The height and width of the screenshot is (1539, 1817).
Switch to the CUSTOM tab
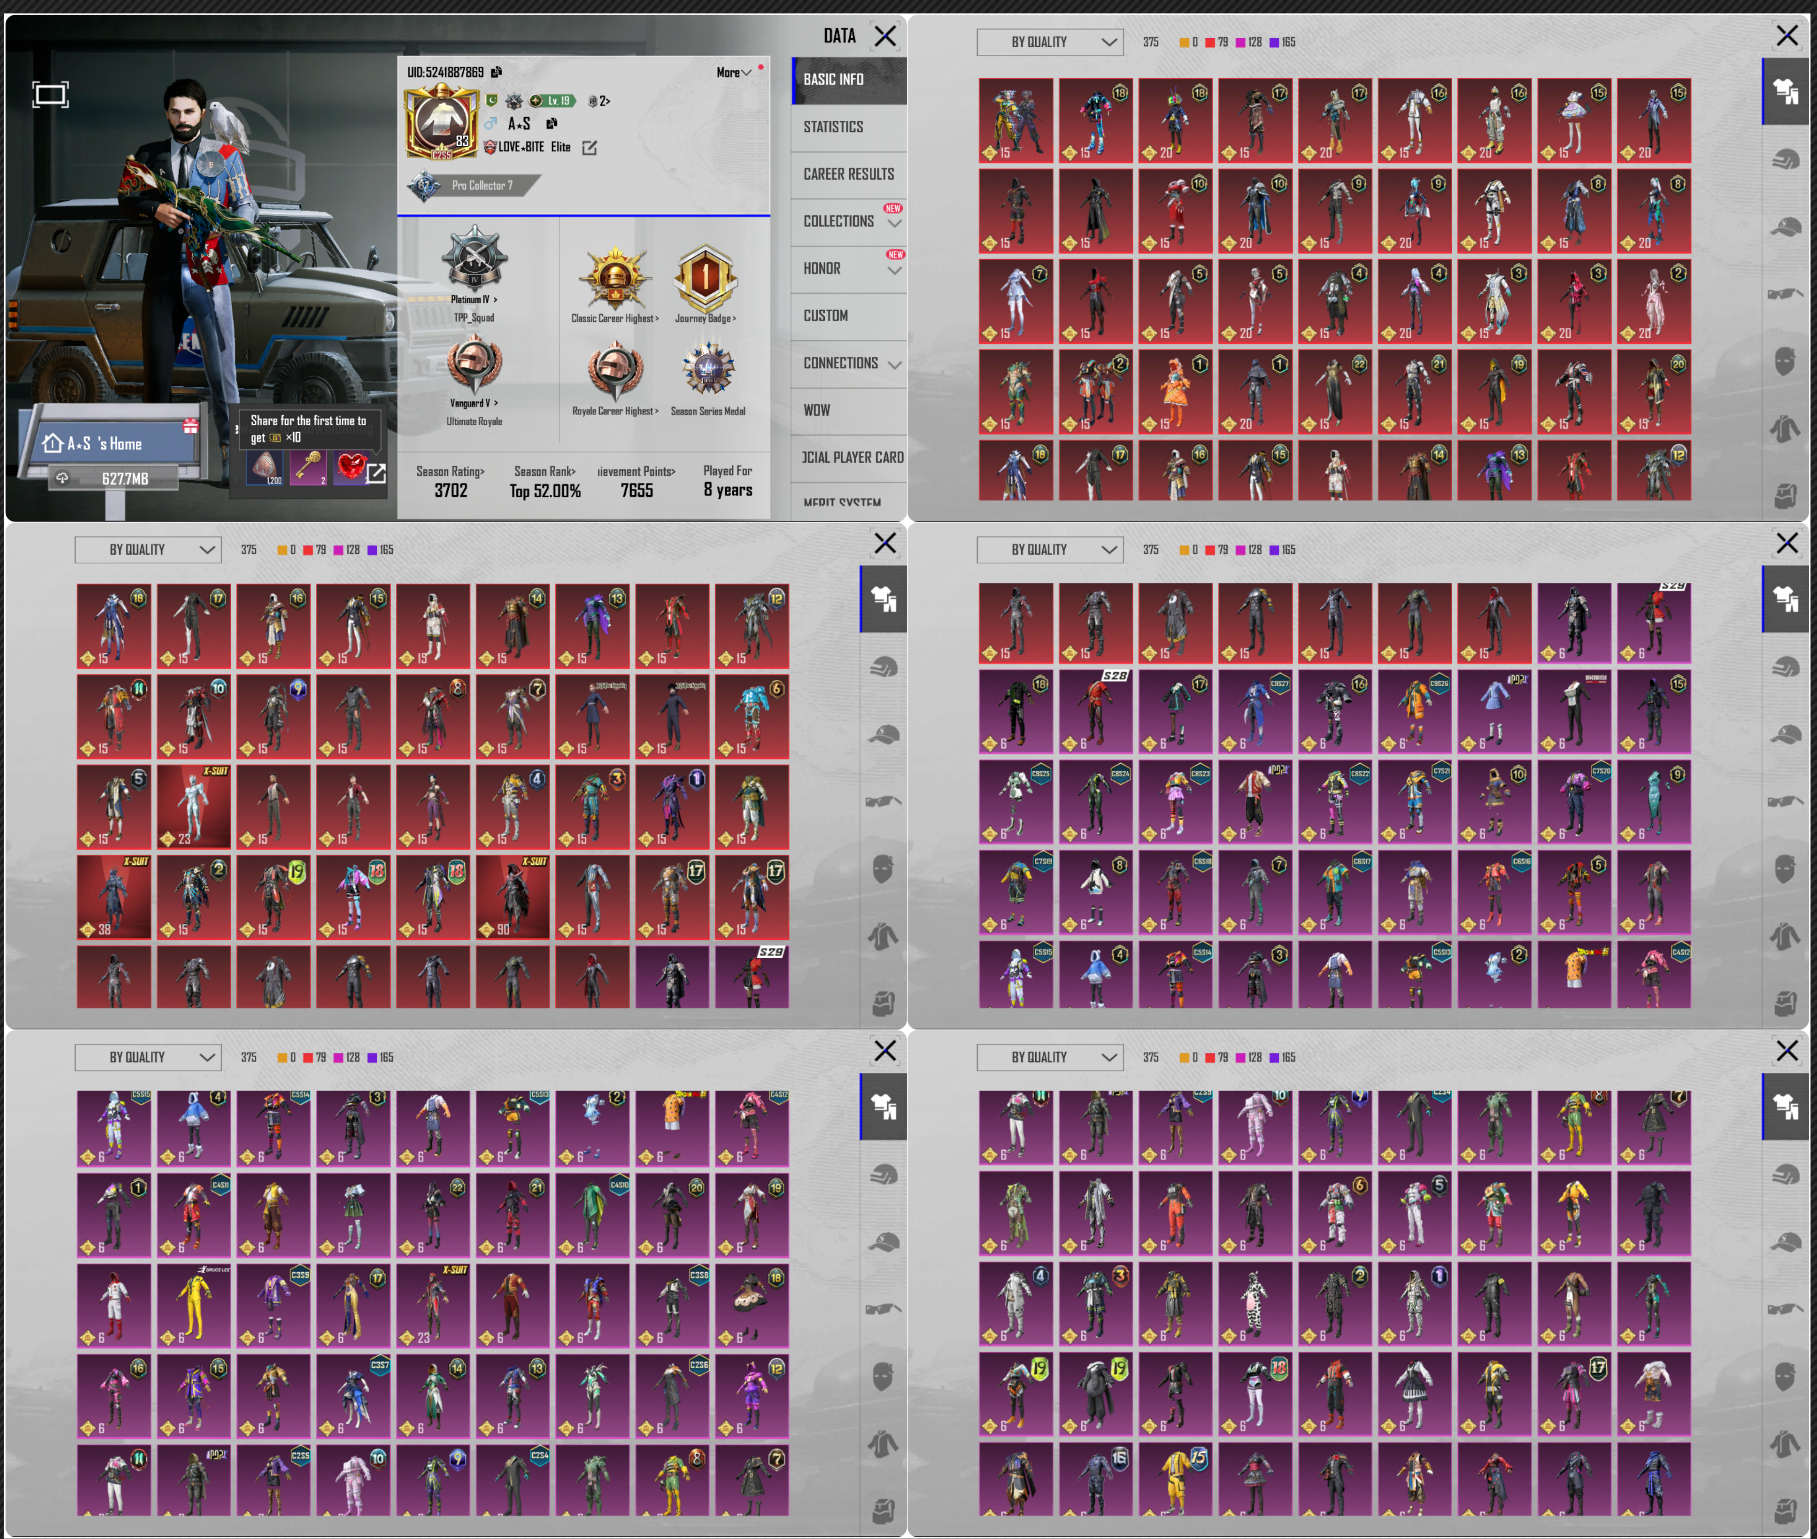tap(849, 315)
